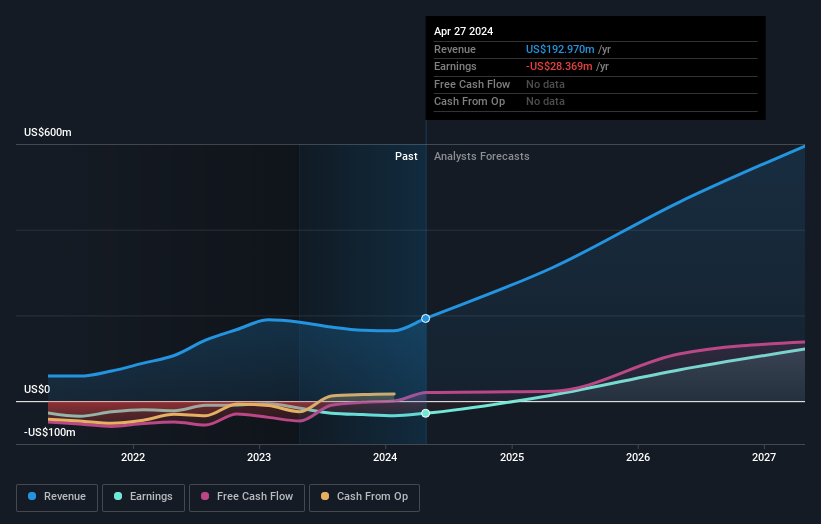Screen dimensions: 821x524
Task: Click the 2026 x-axis label
Action: point(638,457)
